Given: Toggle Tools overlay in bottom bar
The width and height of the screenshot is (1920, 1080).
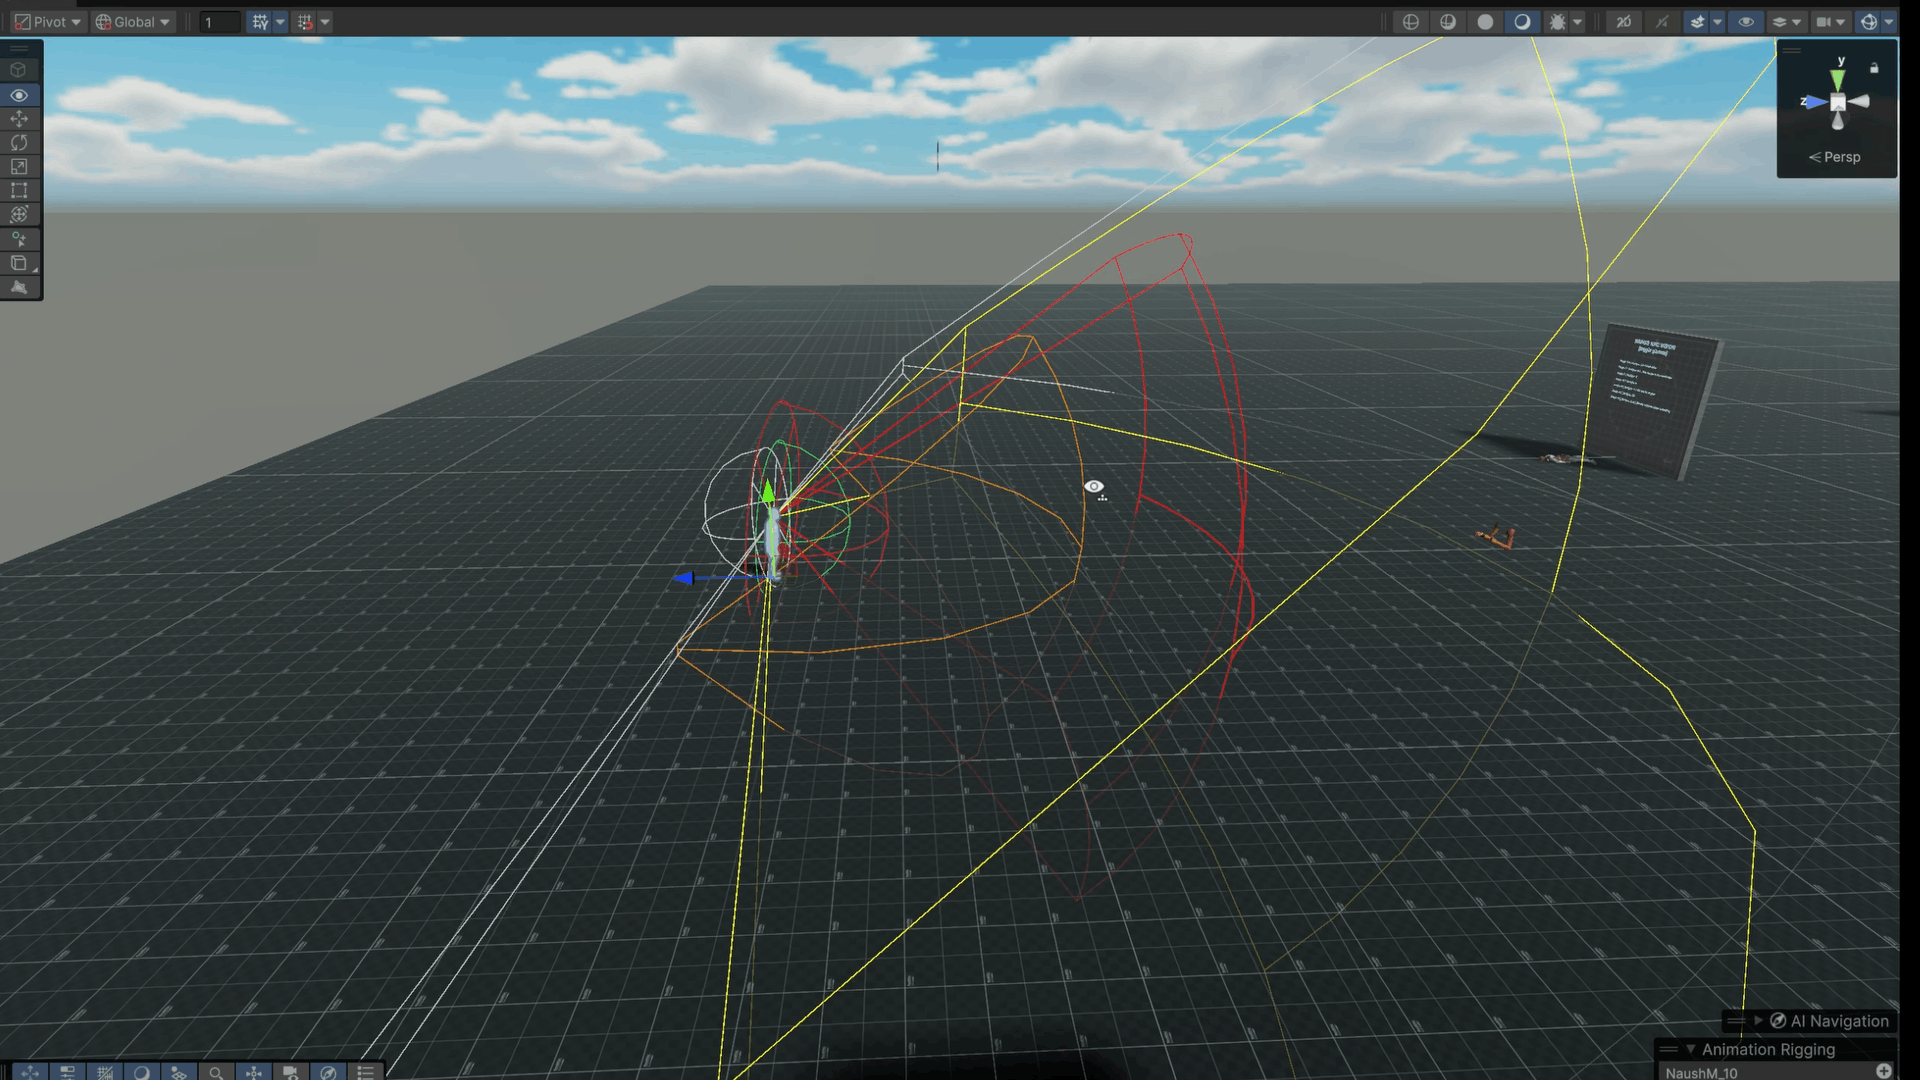Looking at the screenshot, I should tap(30, 1072).
